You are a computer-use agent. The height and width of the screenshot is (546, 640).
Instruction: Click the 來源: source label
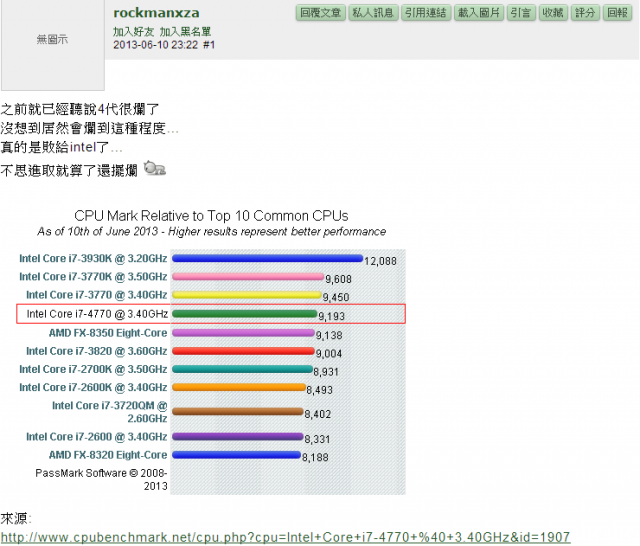click(16, 519)
